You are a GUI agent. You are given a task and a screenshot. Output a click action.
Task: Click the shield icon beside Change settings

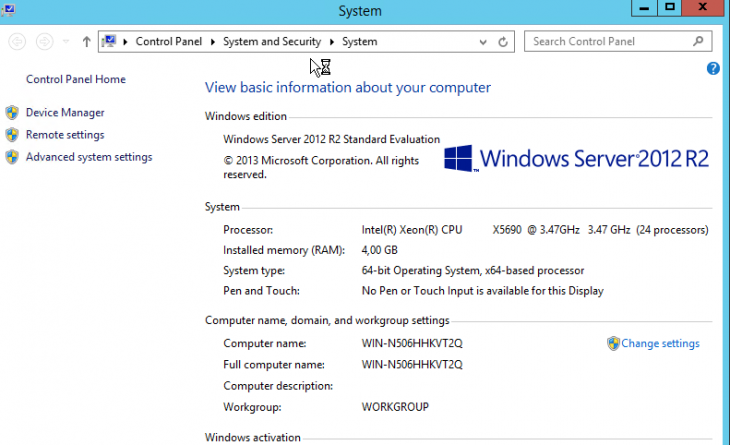(x=614, y=344)
